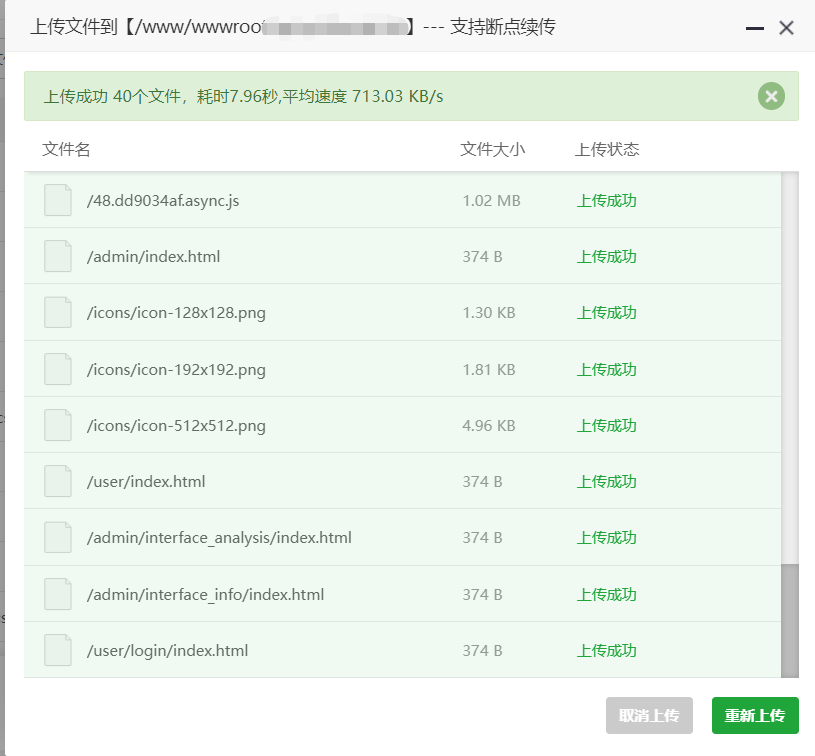Viewport: 815px width, 756px height.
Task: Click file icon for /48.dd9034af.async.js
Action: coord(58,201)
